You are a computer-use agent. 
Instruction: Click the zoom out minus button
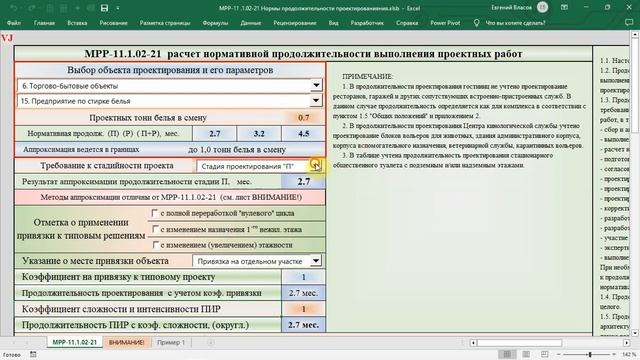tap(559, 354)
